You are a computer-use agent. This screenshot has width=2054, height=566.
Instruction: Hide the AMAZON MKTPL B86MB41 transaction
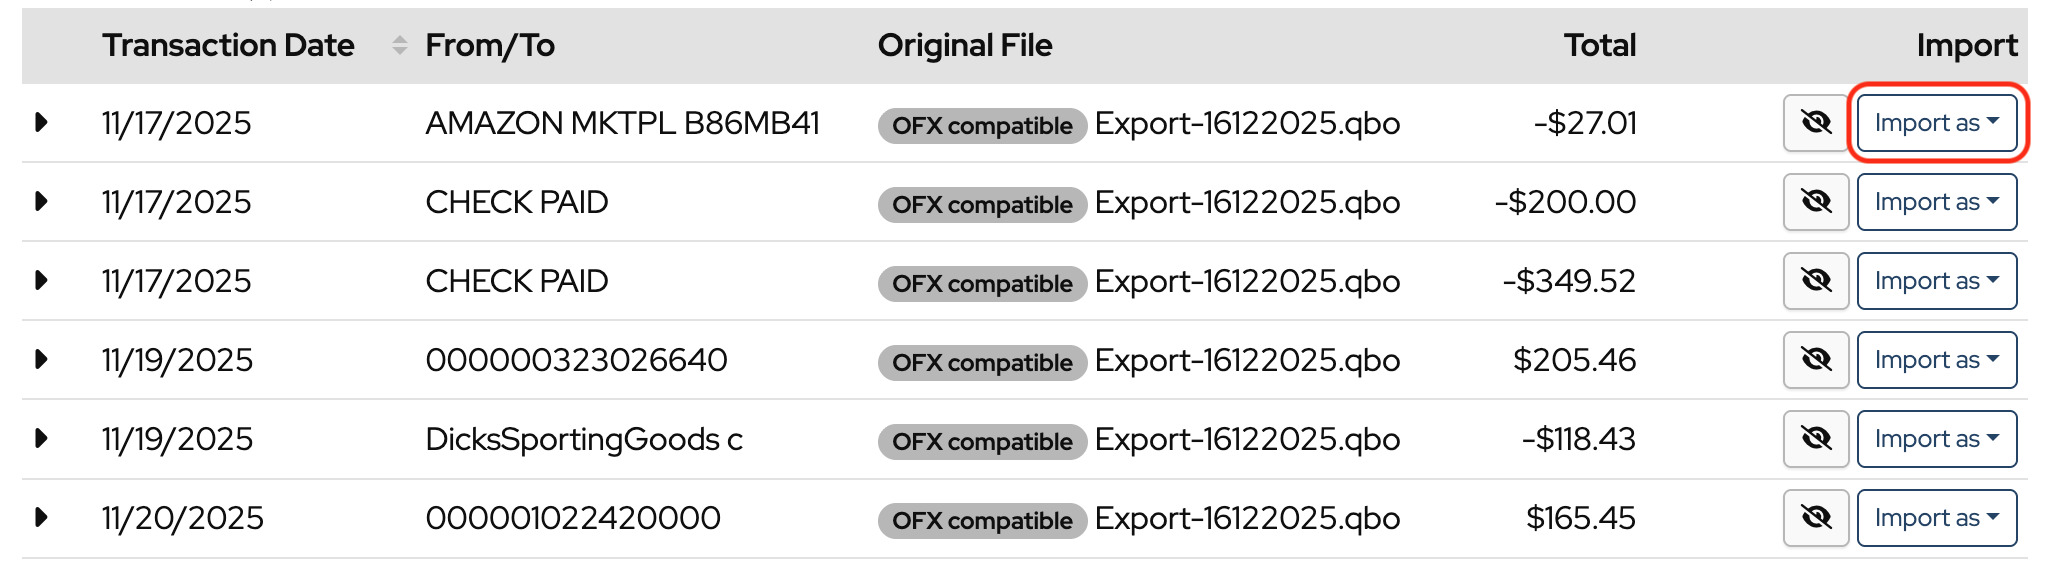1815,123
